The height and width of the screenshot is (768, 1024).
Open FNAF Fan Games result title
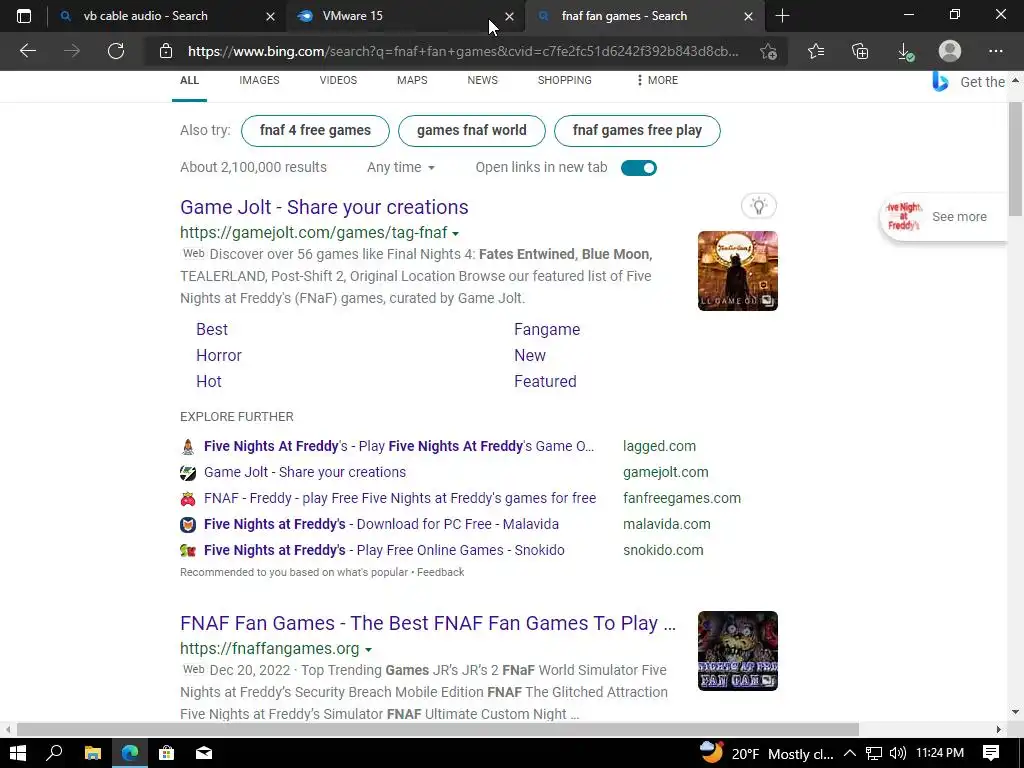pos(428,623)
